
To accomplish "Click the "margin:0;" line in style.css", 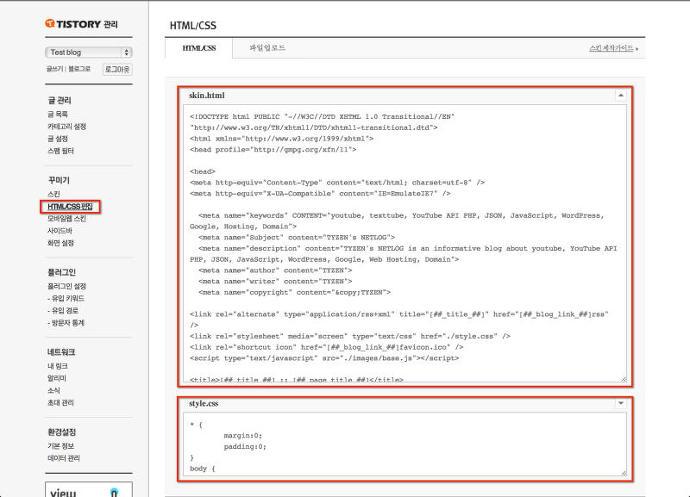I will pyautogui.click(x=243, y=435).
